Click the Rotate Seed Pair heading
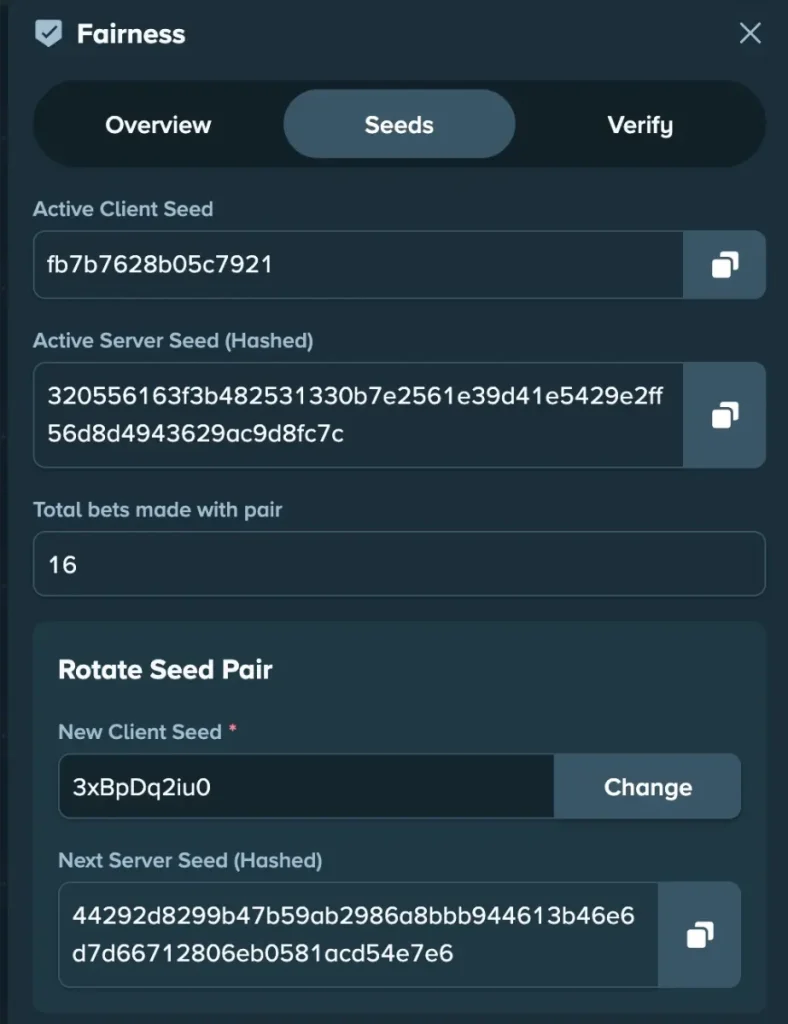The height and width of the screenshot is (1024, 788). 165,670
